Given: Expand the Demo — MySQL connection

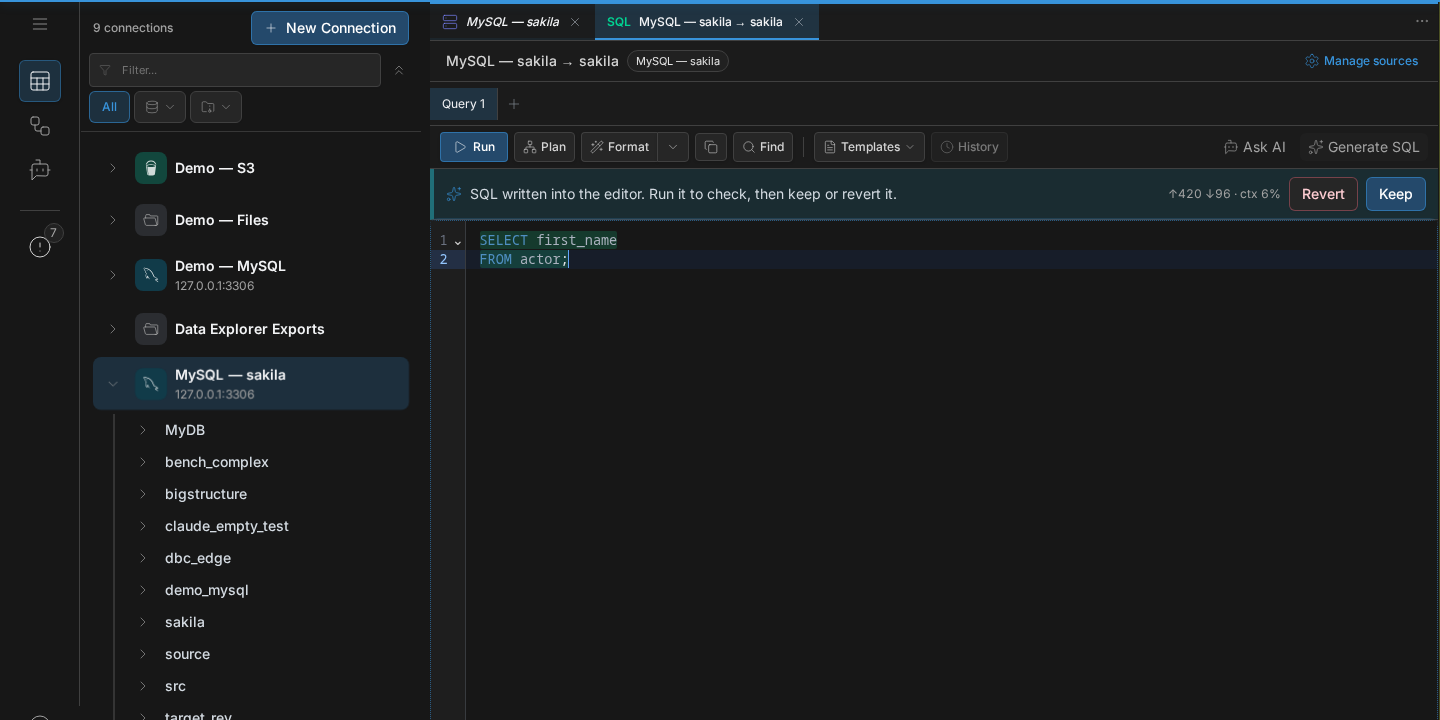Looking at the screenshot, I should coord(113,275).
